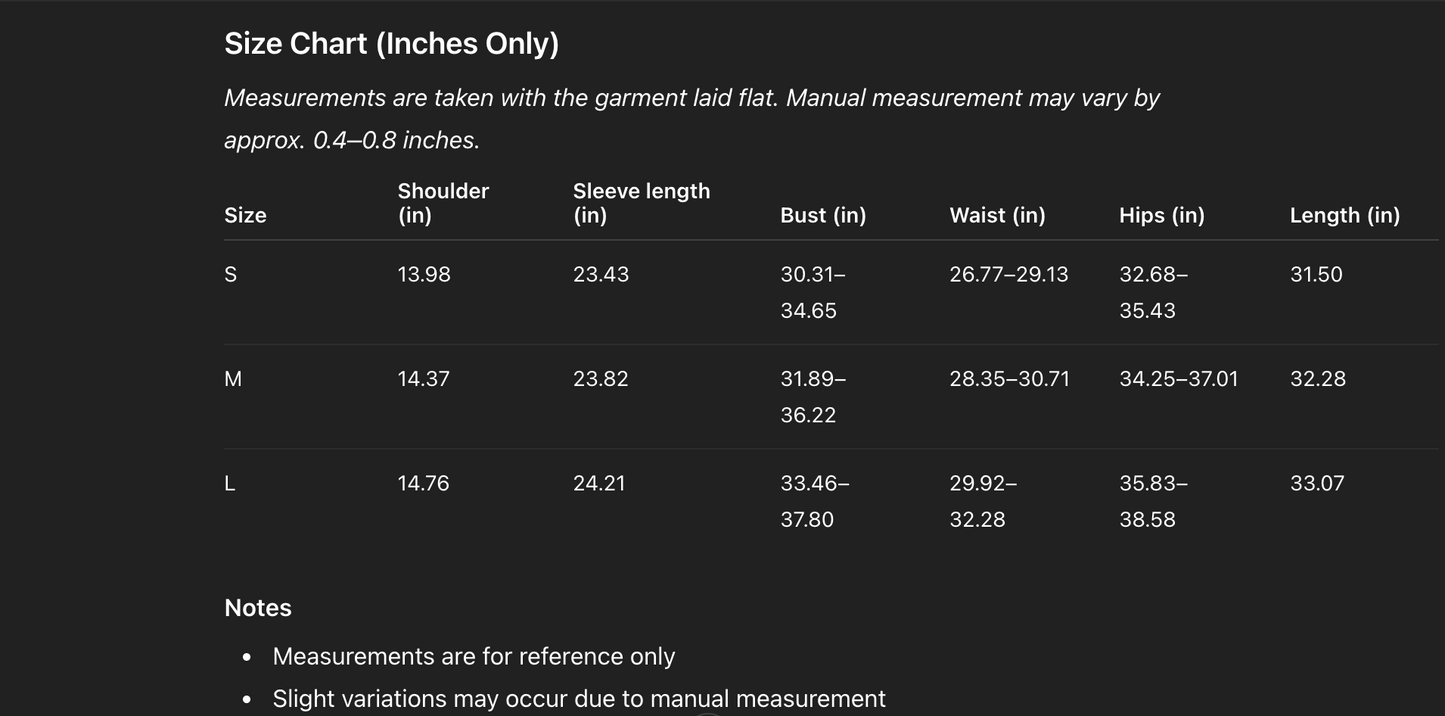This screenshot has width=1445, height=716.
Task: Select the Sleeve length (in) column header
Action: [x=641, y=203]
